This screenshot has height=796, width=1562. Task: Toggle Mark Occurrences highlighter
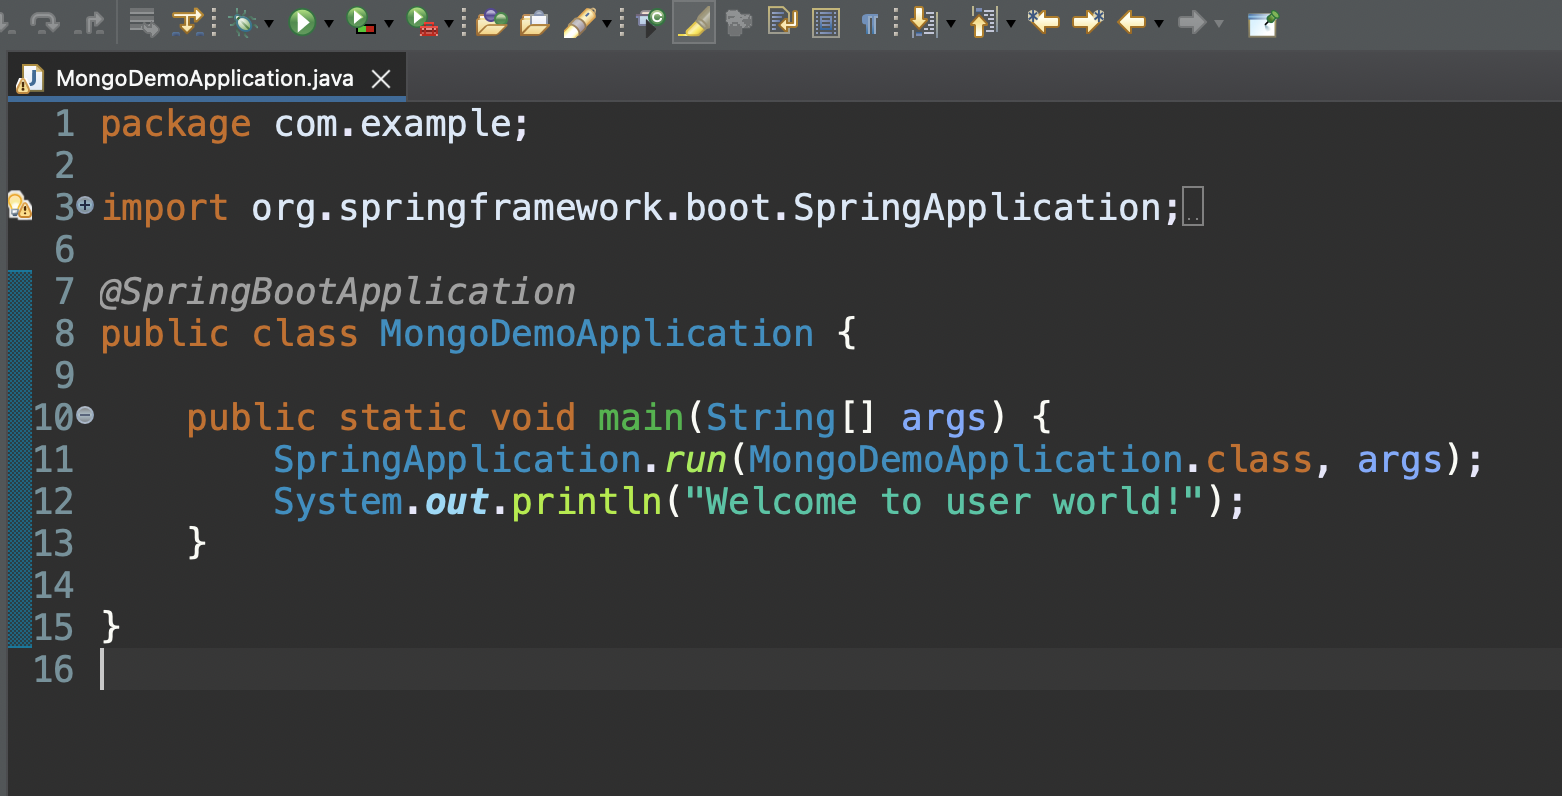(x=694, y=22)
